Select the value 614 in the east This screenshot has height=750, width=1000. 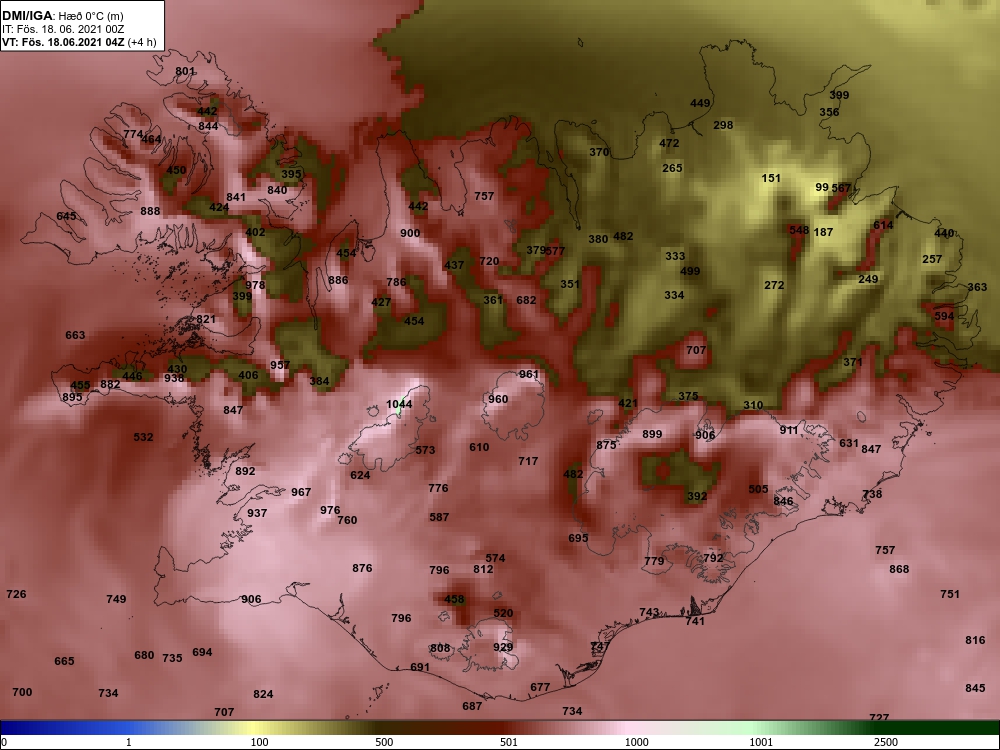(x=883, y=224)
